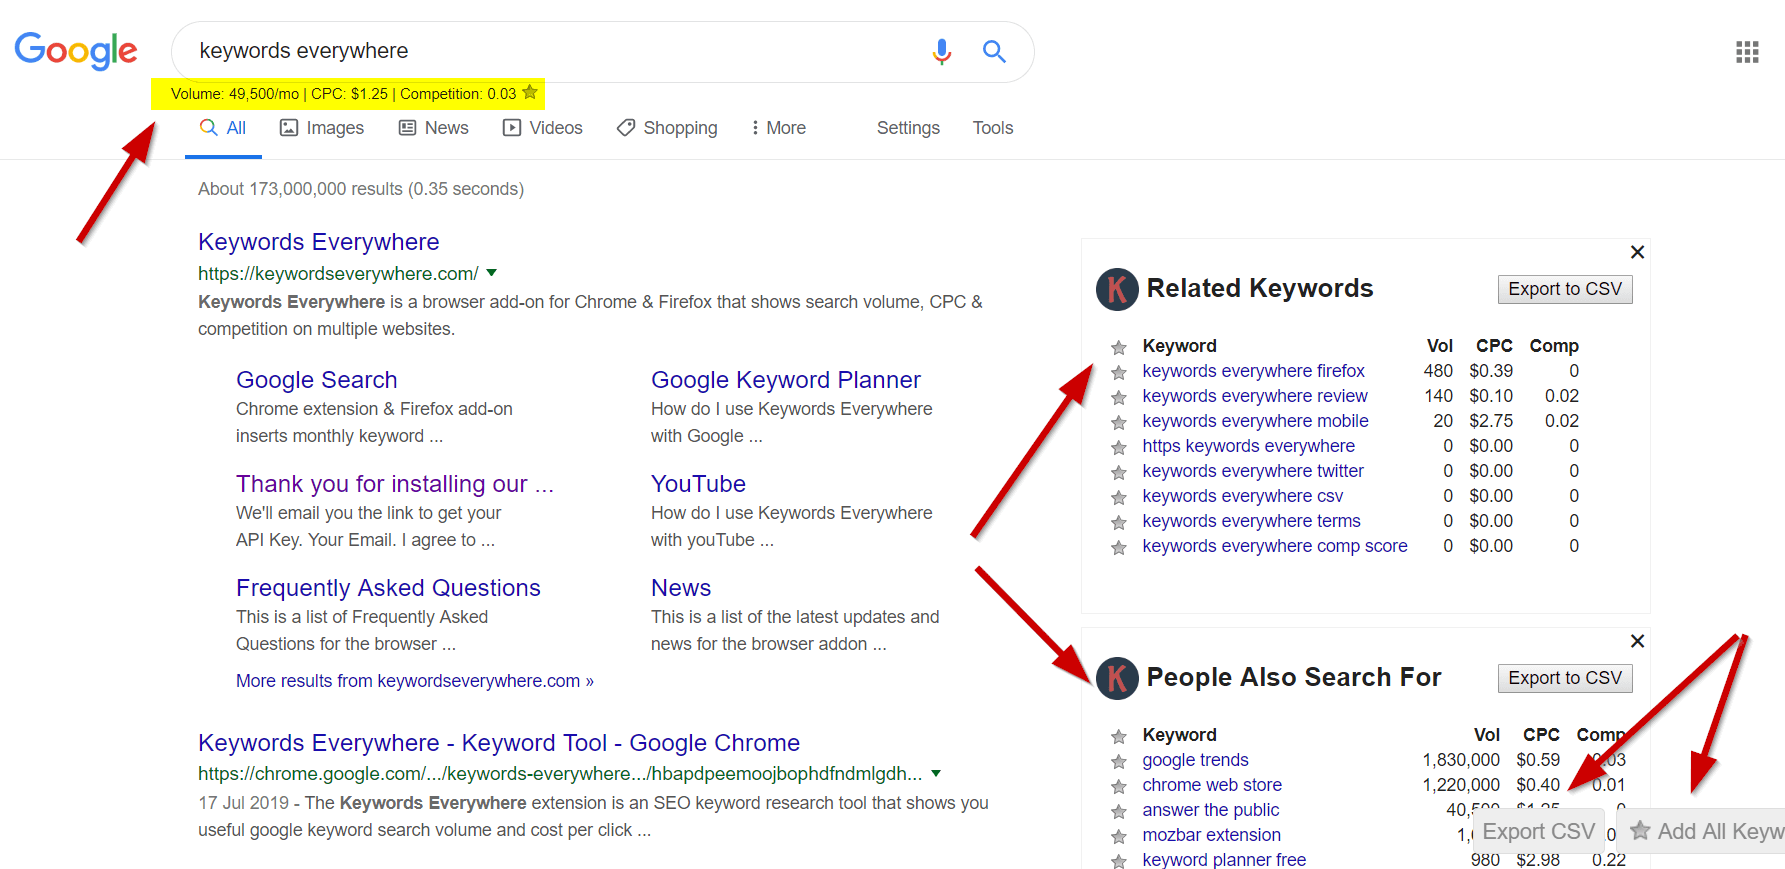Viewport: 1785px width, 869px height.
Task: Open the Google Keyword Planner sitelink
Action: [x=785, y=380]
